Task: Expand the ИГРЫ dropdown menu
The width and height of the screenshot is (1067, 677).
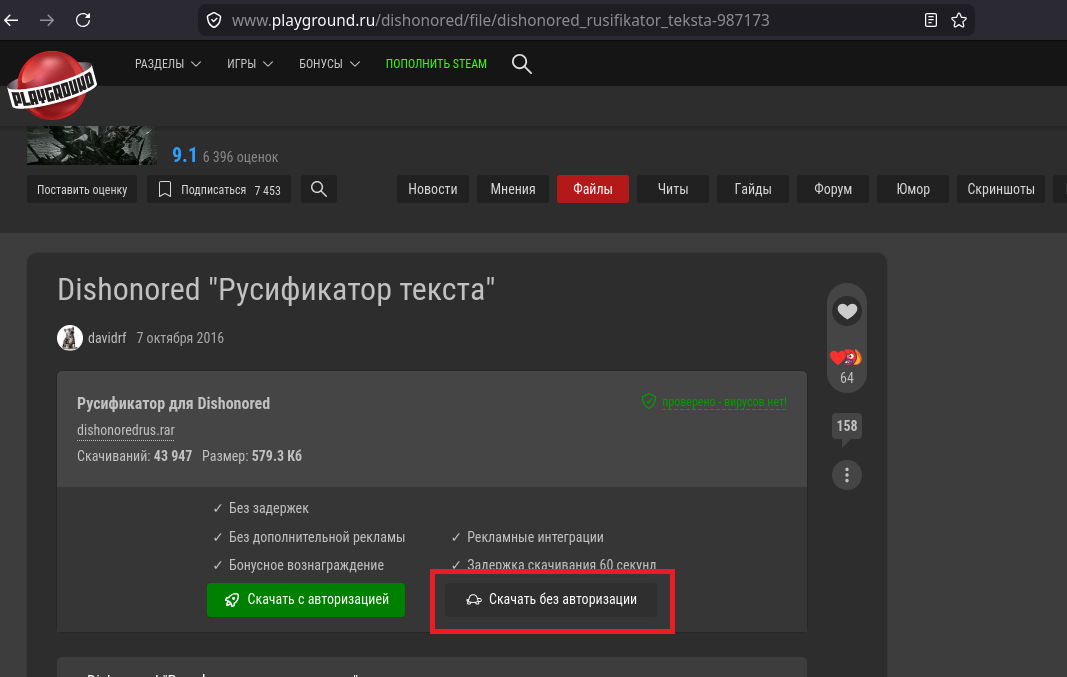Action: coord(250,64)
